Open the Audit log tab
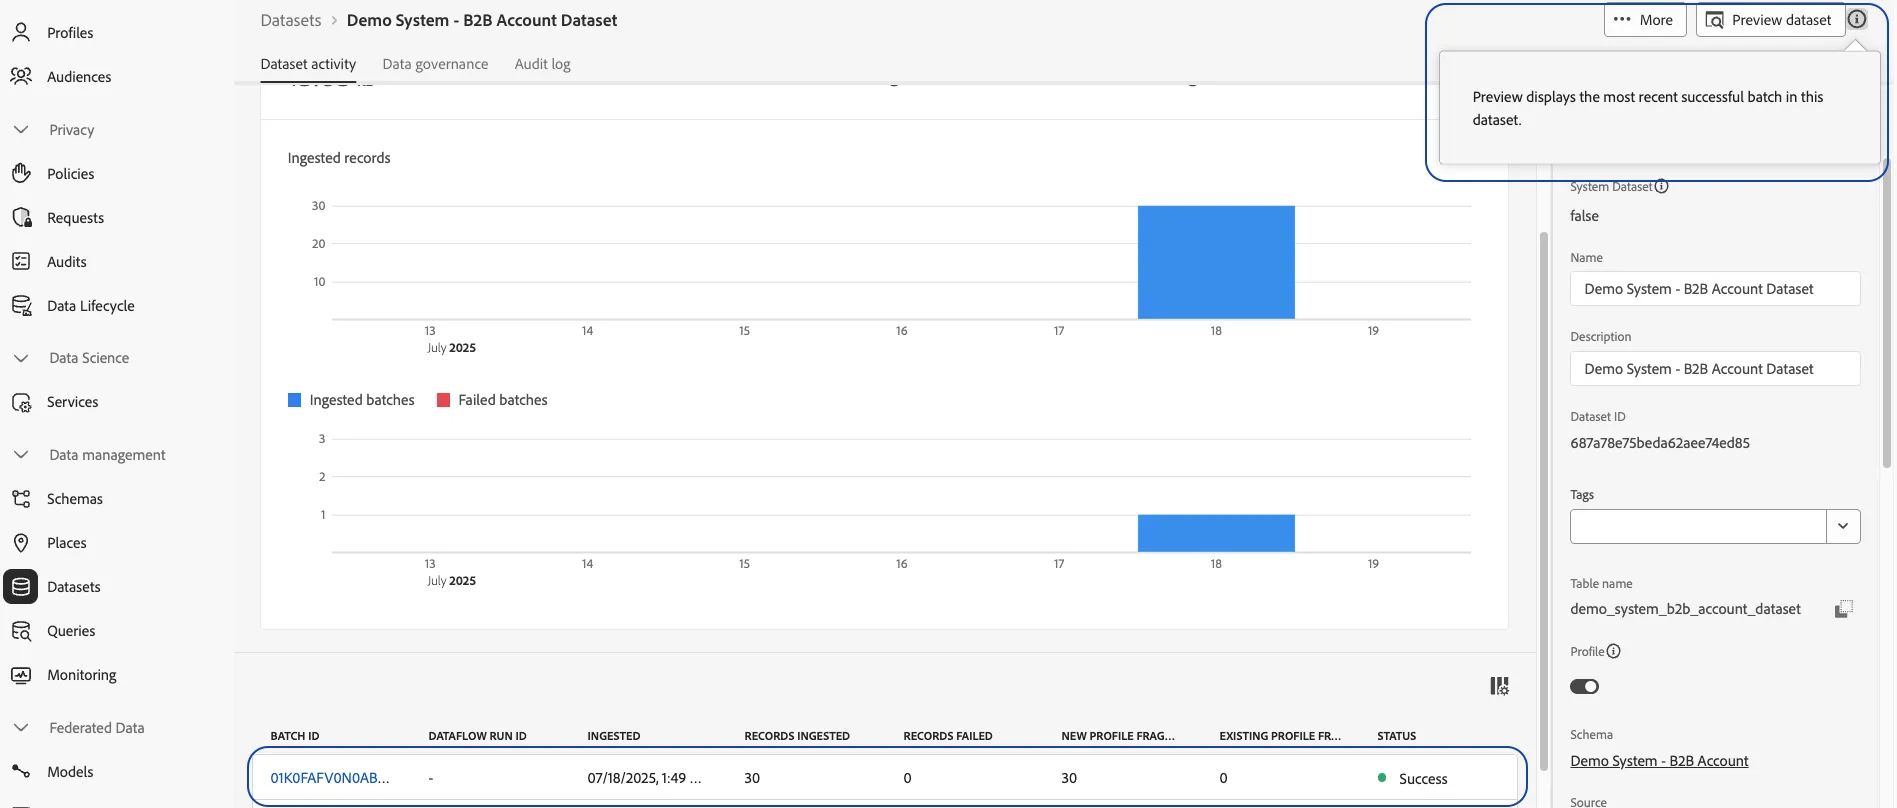 pos(542,64)
